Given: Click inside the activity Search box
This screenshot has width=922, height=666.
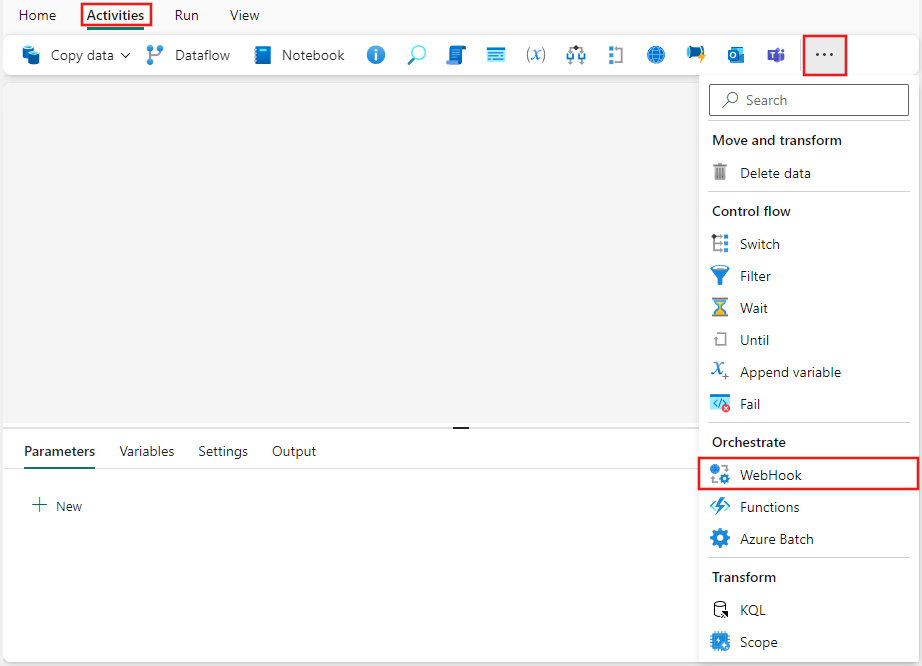Looking at the screenshot, I should (x=808, y=100).
